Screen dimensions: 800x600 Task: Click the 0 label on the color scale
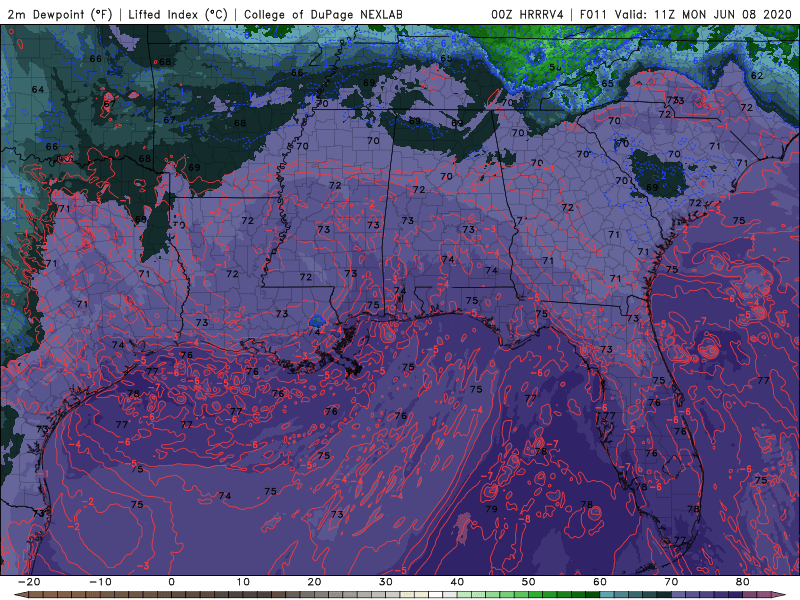pyautogui.click(x=171, y=582)
